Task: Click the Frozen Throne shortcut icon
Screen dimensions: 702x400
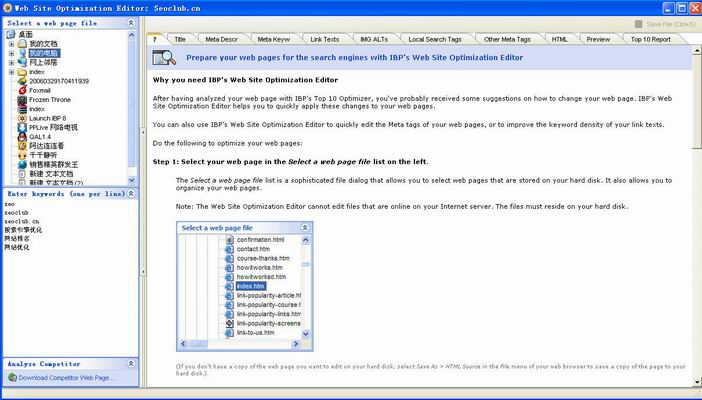Action: [22, 100]
